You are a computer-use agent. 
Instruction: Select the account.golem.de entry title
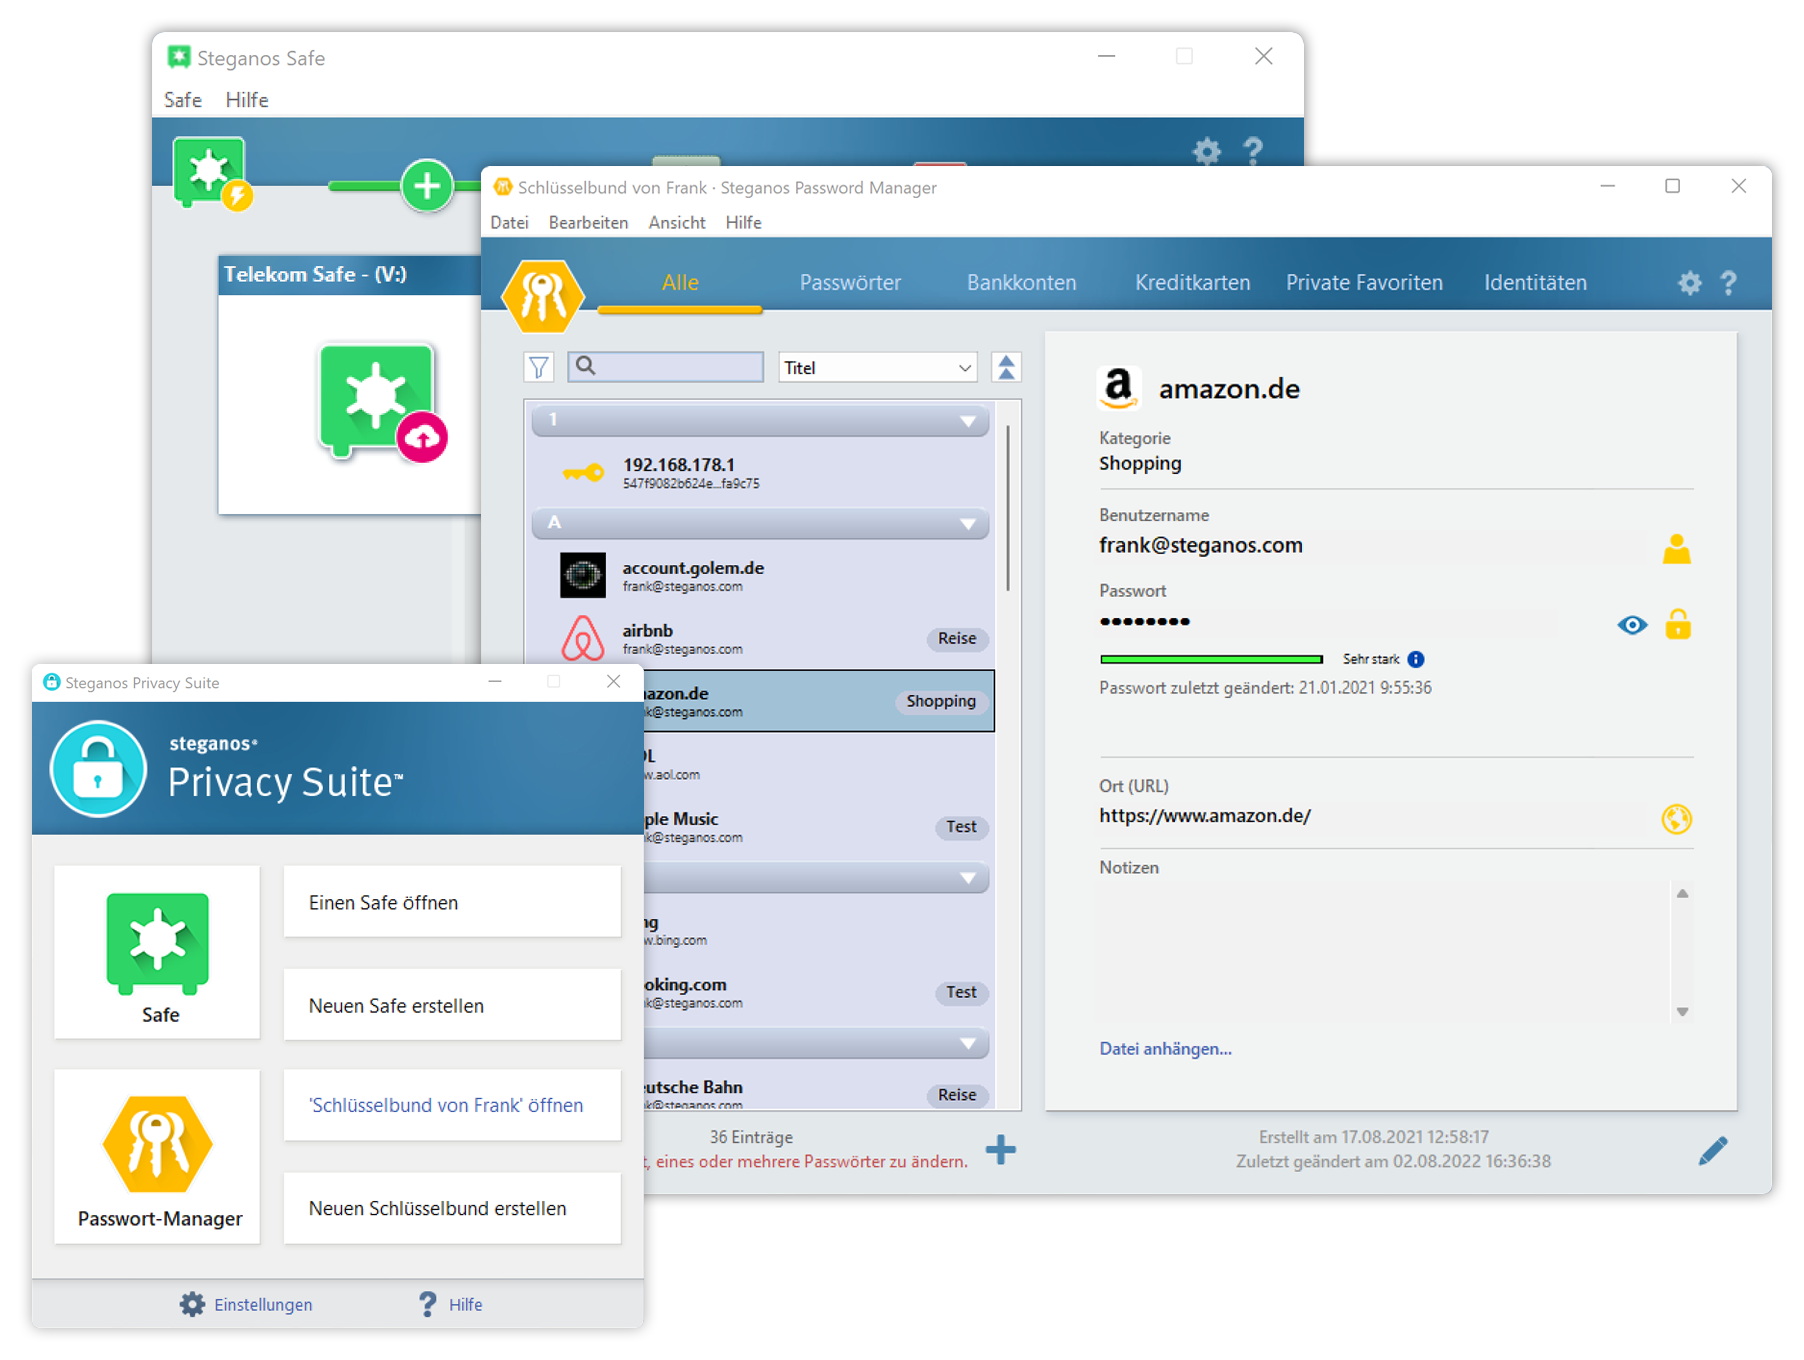pyautogui.click(x=693, y=568)
